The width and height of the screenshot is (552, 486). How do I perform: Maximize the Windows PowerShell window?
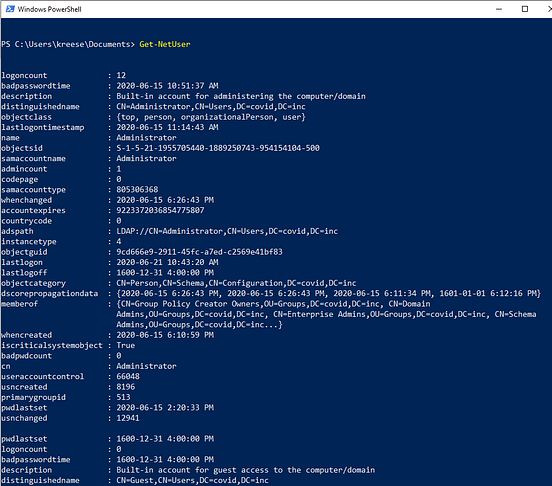(525, 9)
